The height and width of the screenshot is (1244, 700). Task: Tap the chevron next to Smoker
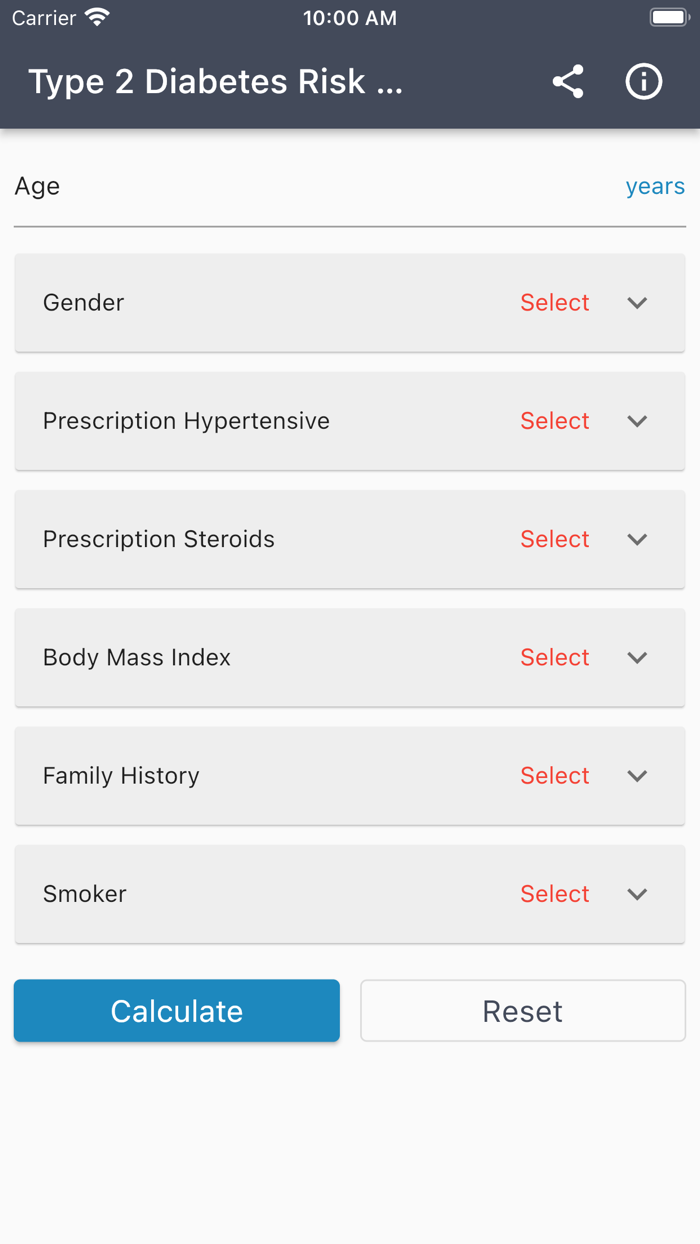637,894
